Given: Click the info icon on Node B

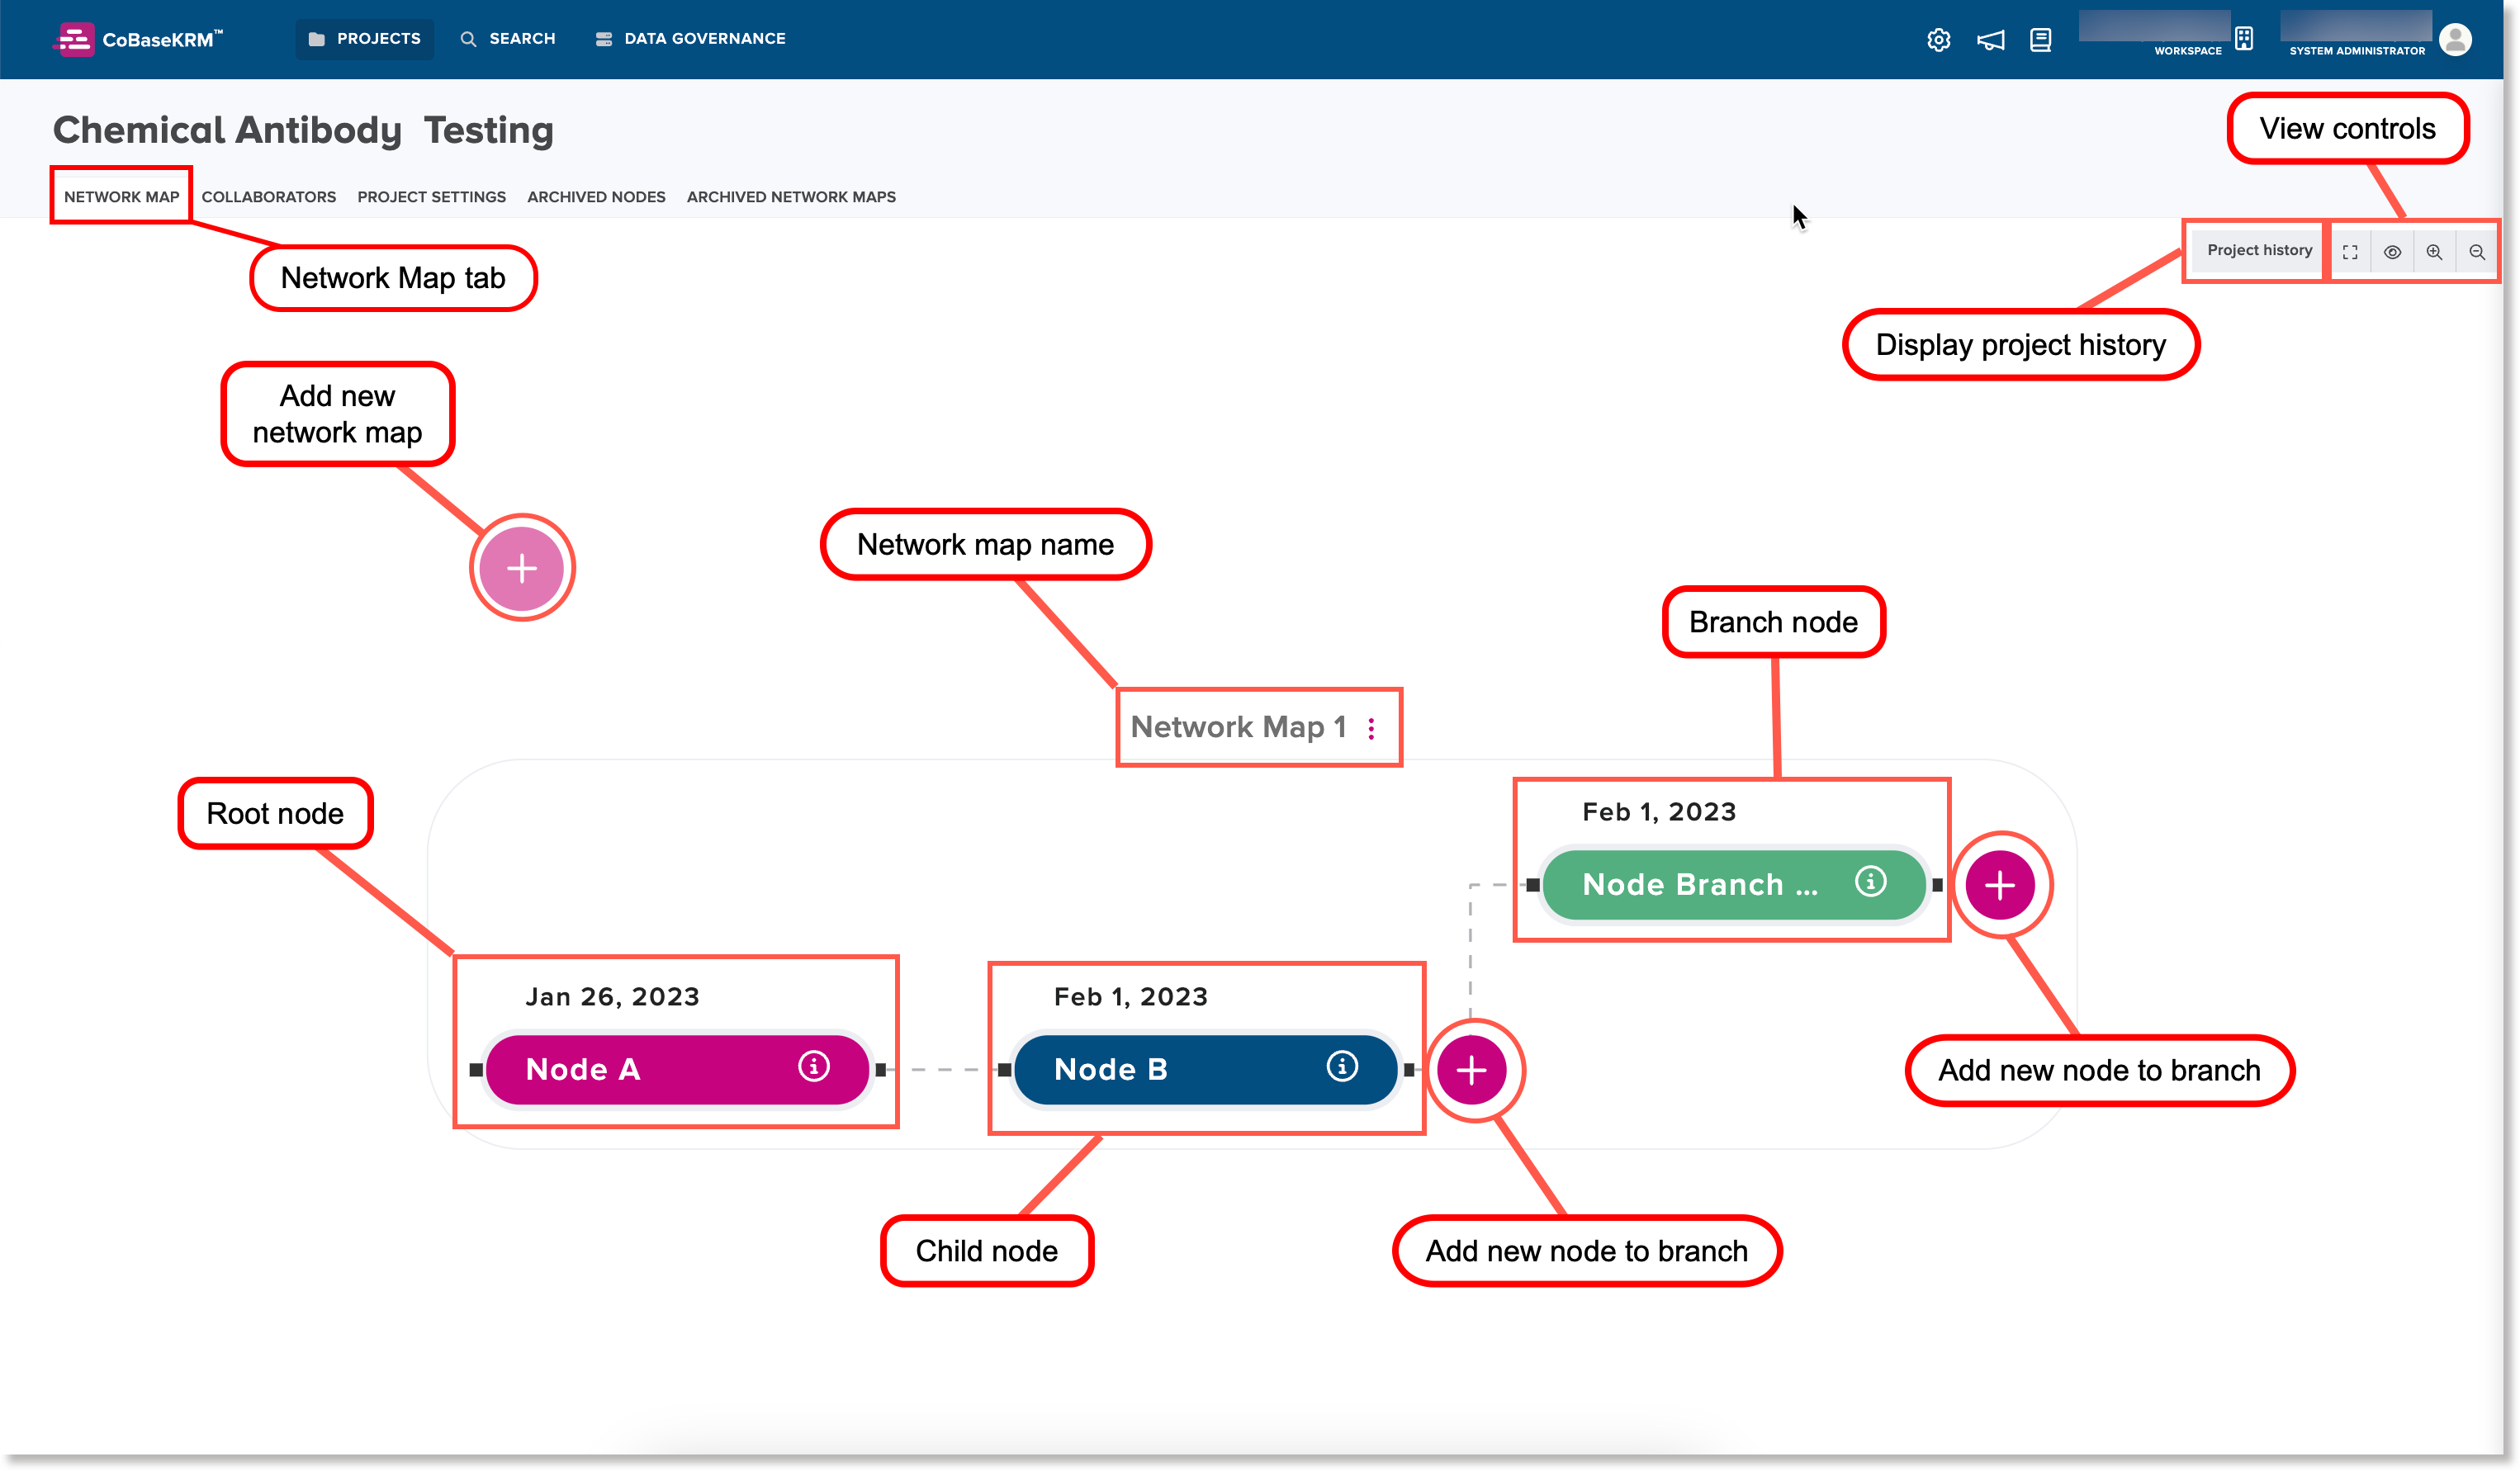Looking at the screenshot, I should [1340, 1068].
